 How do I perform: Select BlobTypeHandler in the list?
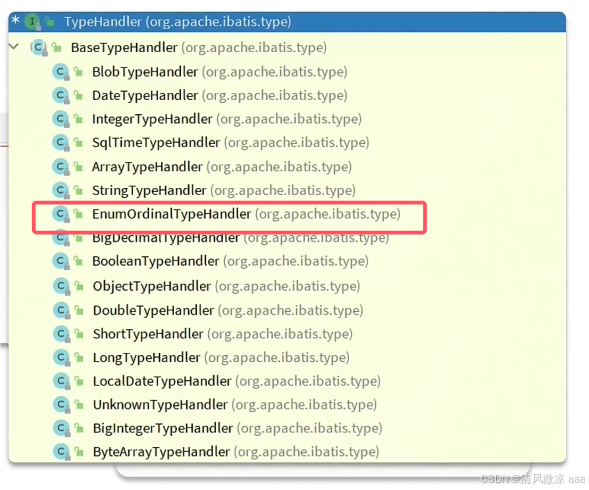tap(220, 72)
